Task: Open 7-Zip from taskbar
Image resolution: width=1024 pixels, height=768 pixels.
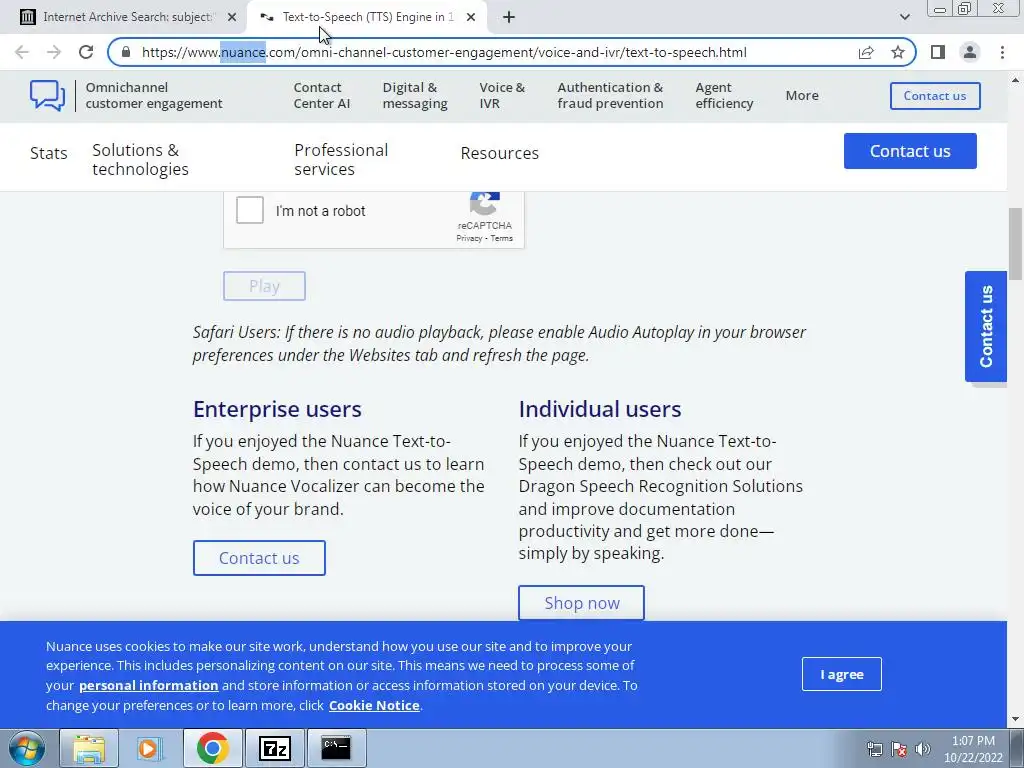Action: click(274, 748)
